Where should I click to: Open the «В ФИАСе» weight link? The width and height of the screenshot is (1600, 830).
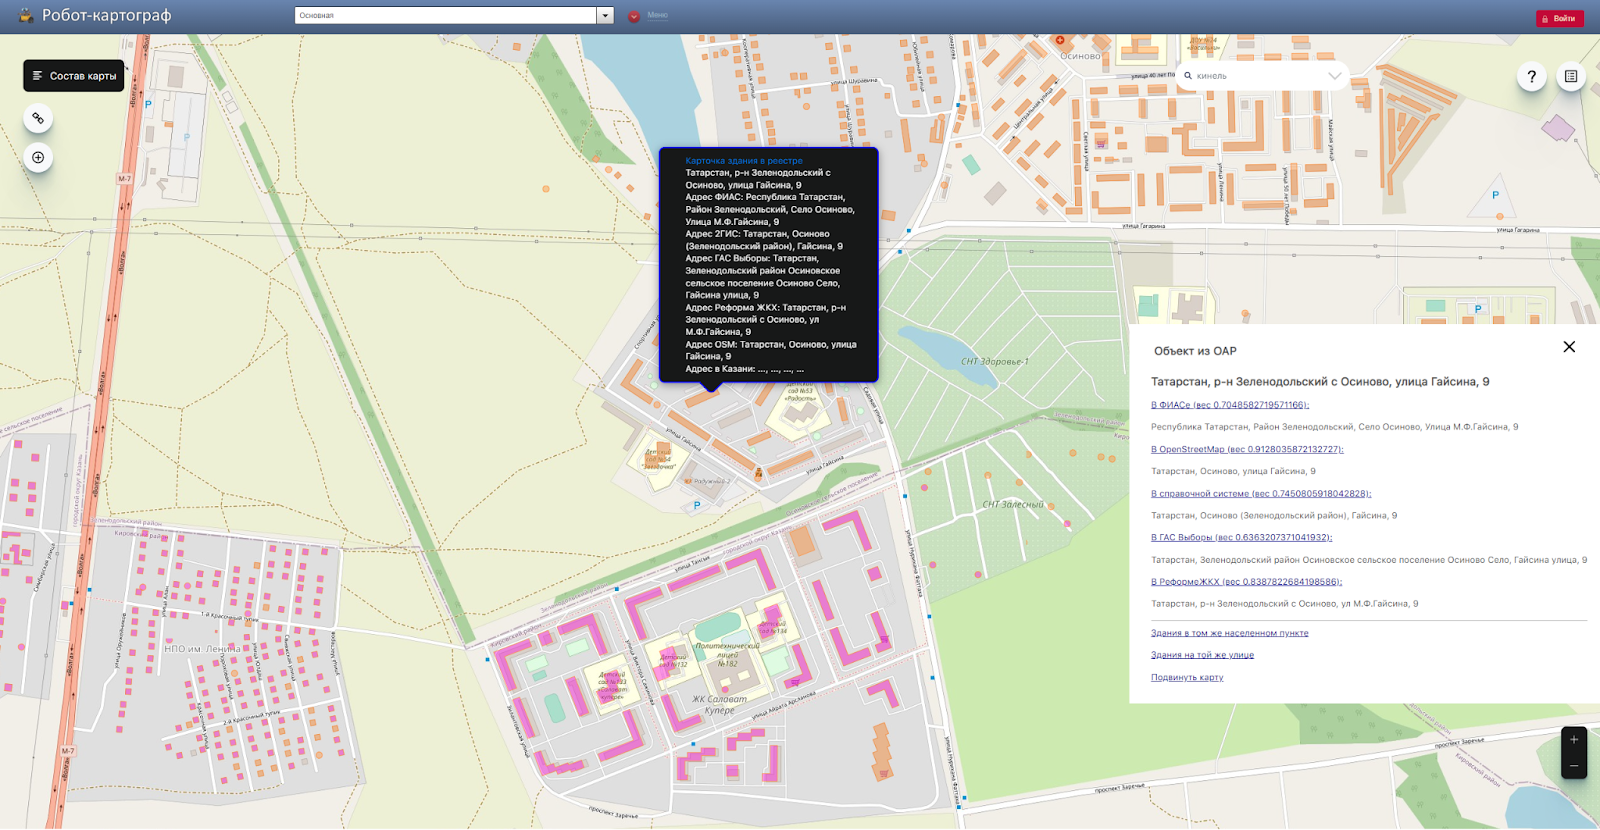point(1230,405)
